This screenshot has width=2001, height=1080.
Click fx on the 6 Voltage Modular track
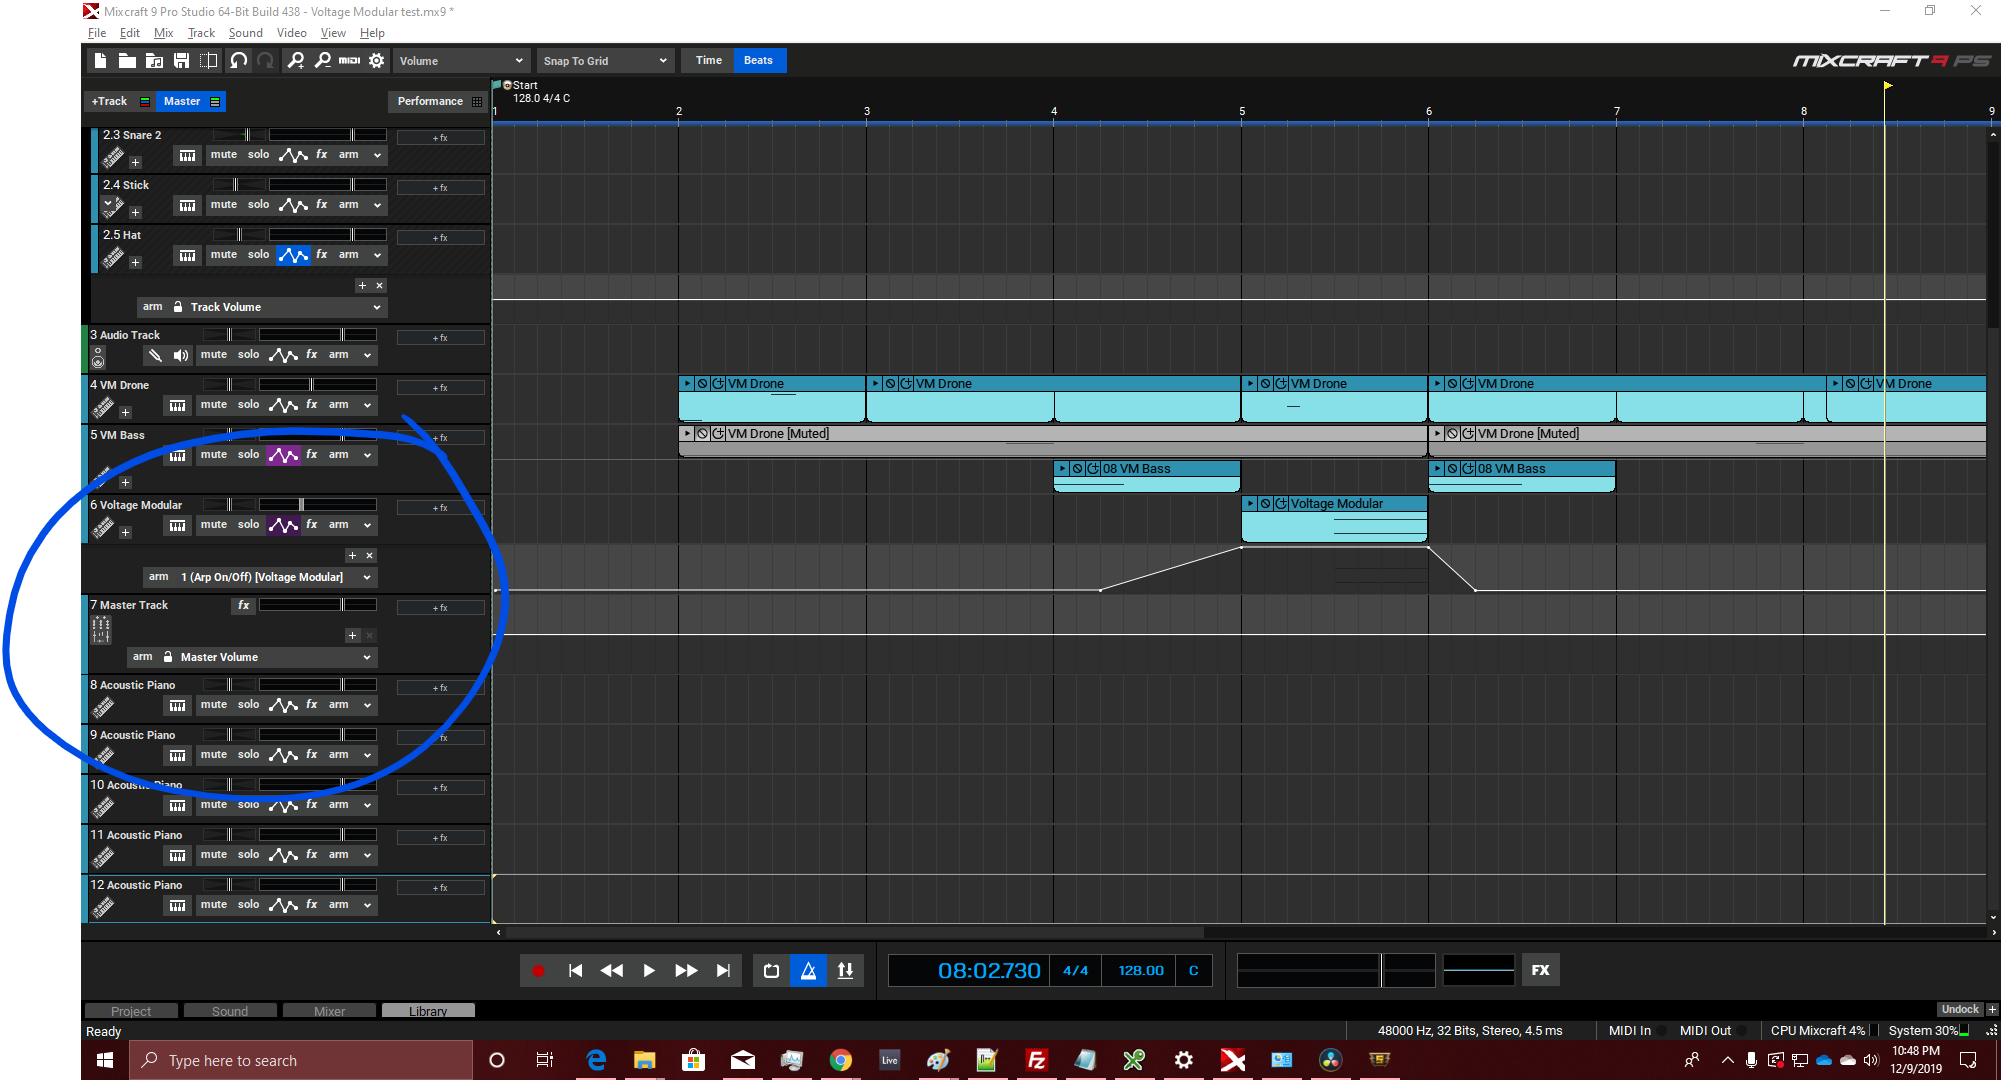312,525
